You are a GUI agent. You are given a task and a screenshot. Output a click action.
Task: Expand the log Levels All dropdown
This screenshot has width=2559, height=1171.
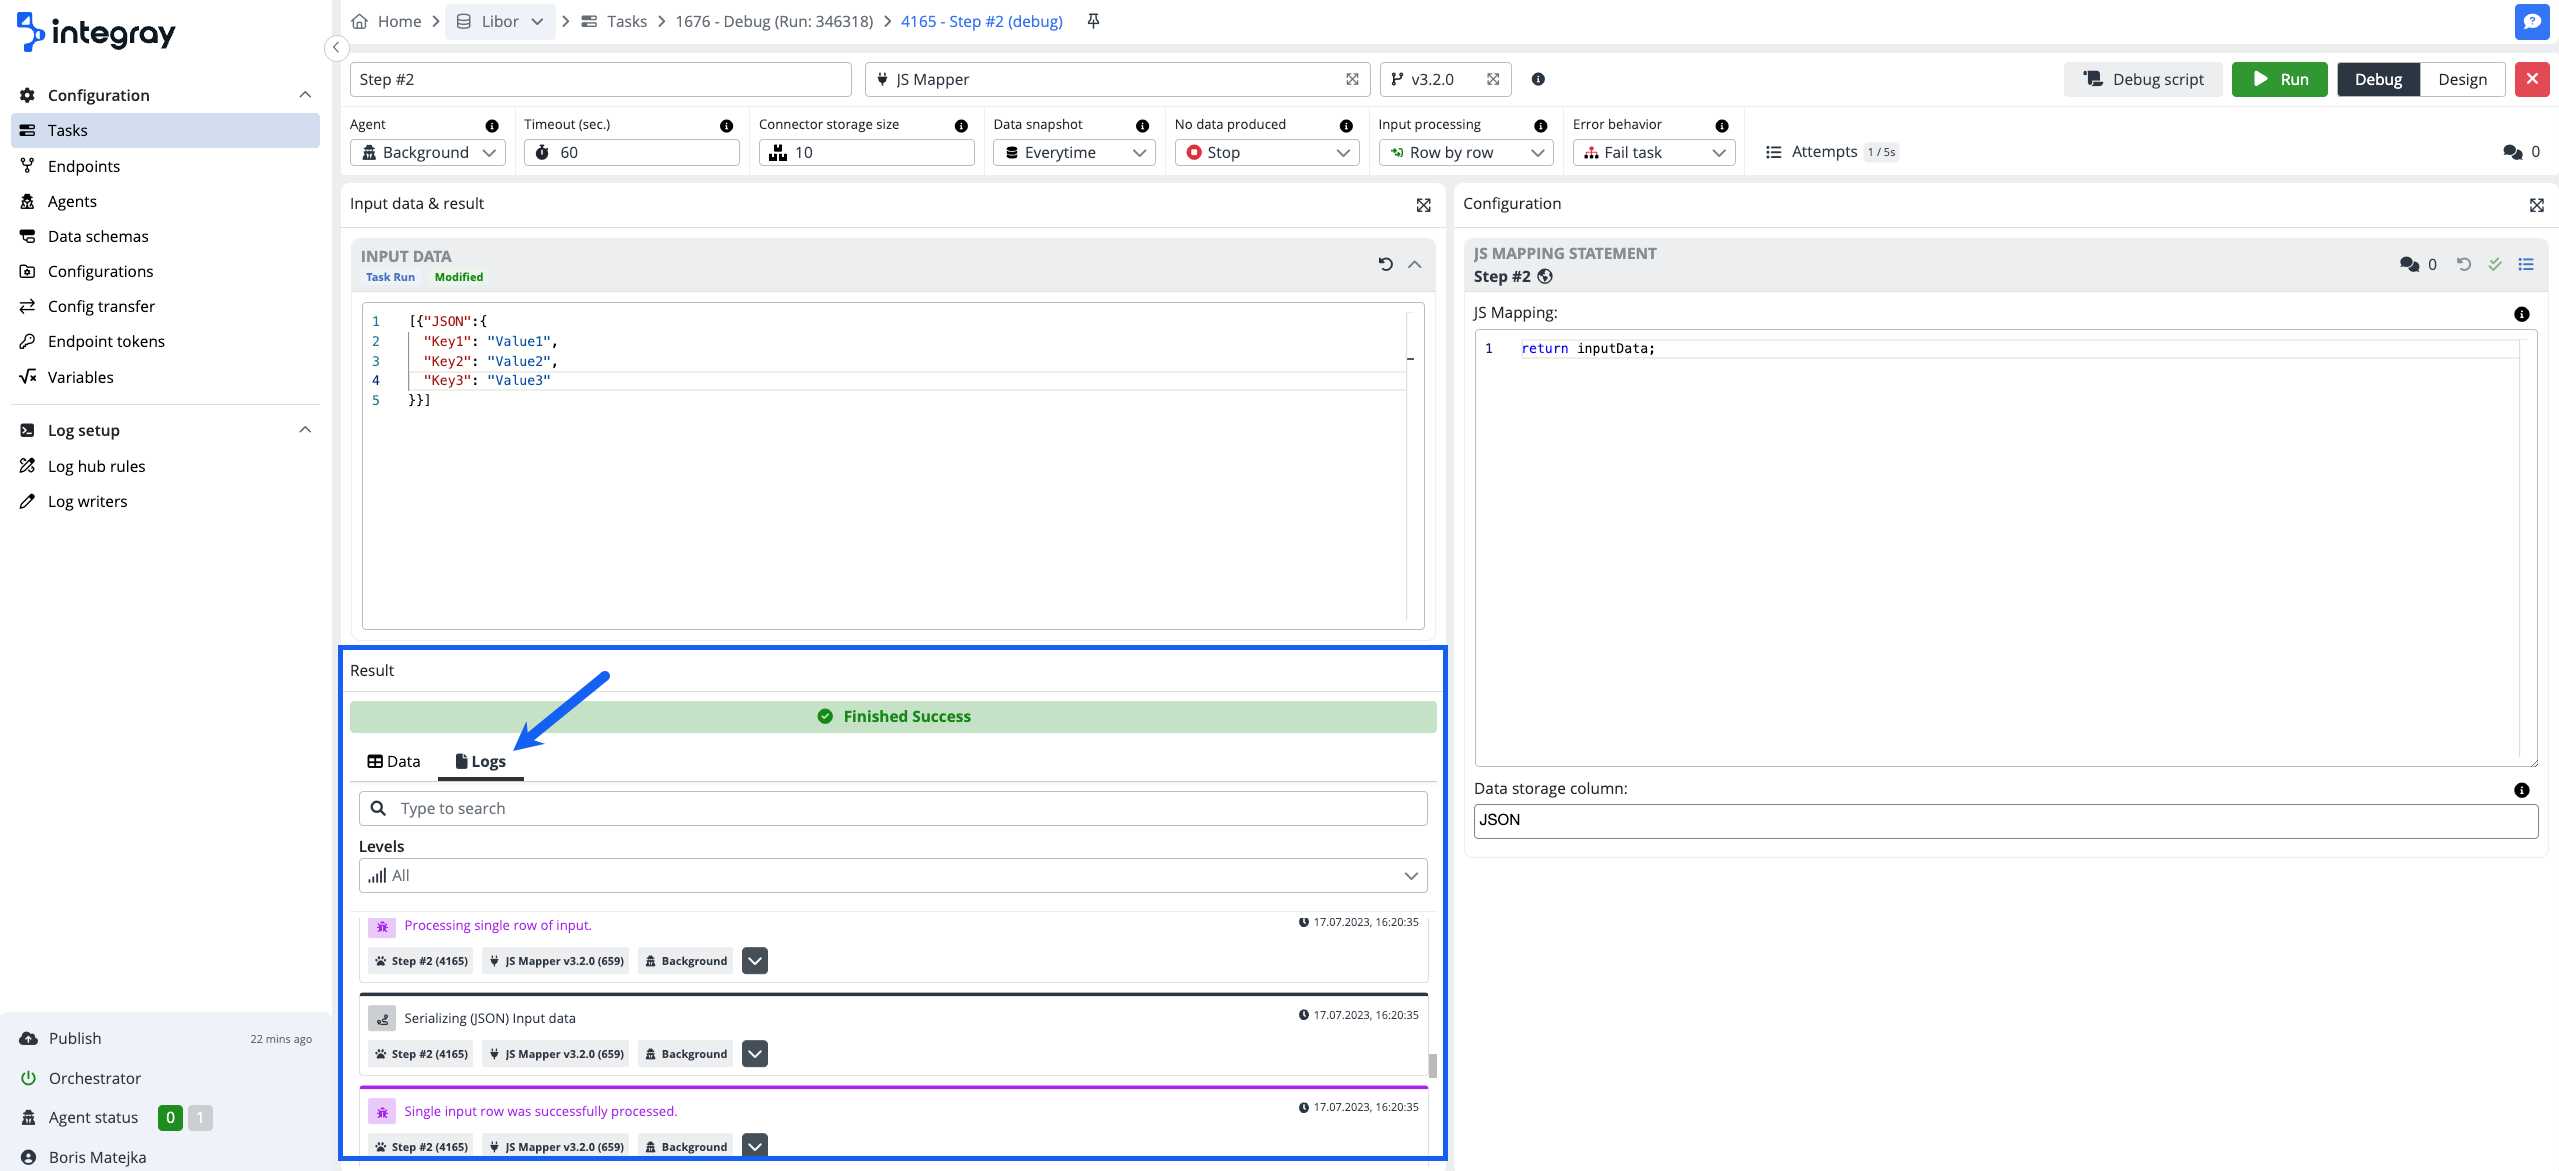(892, 875)
